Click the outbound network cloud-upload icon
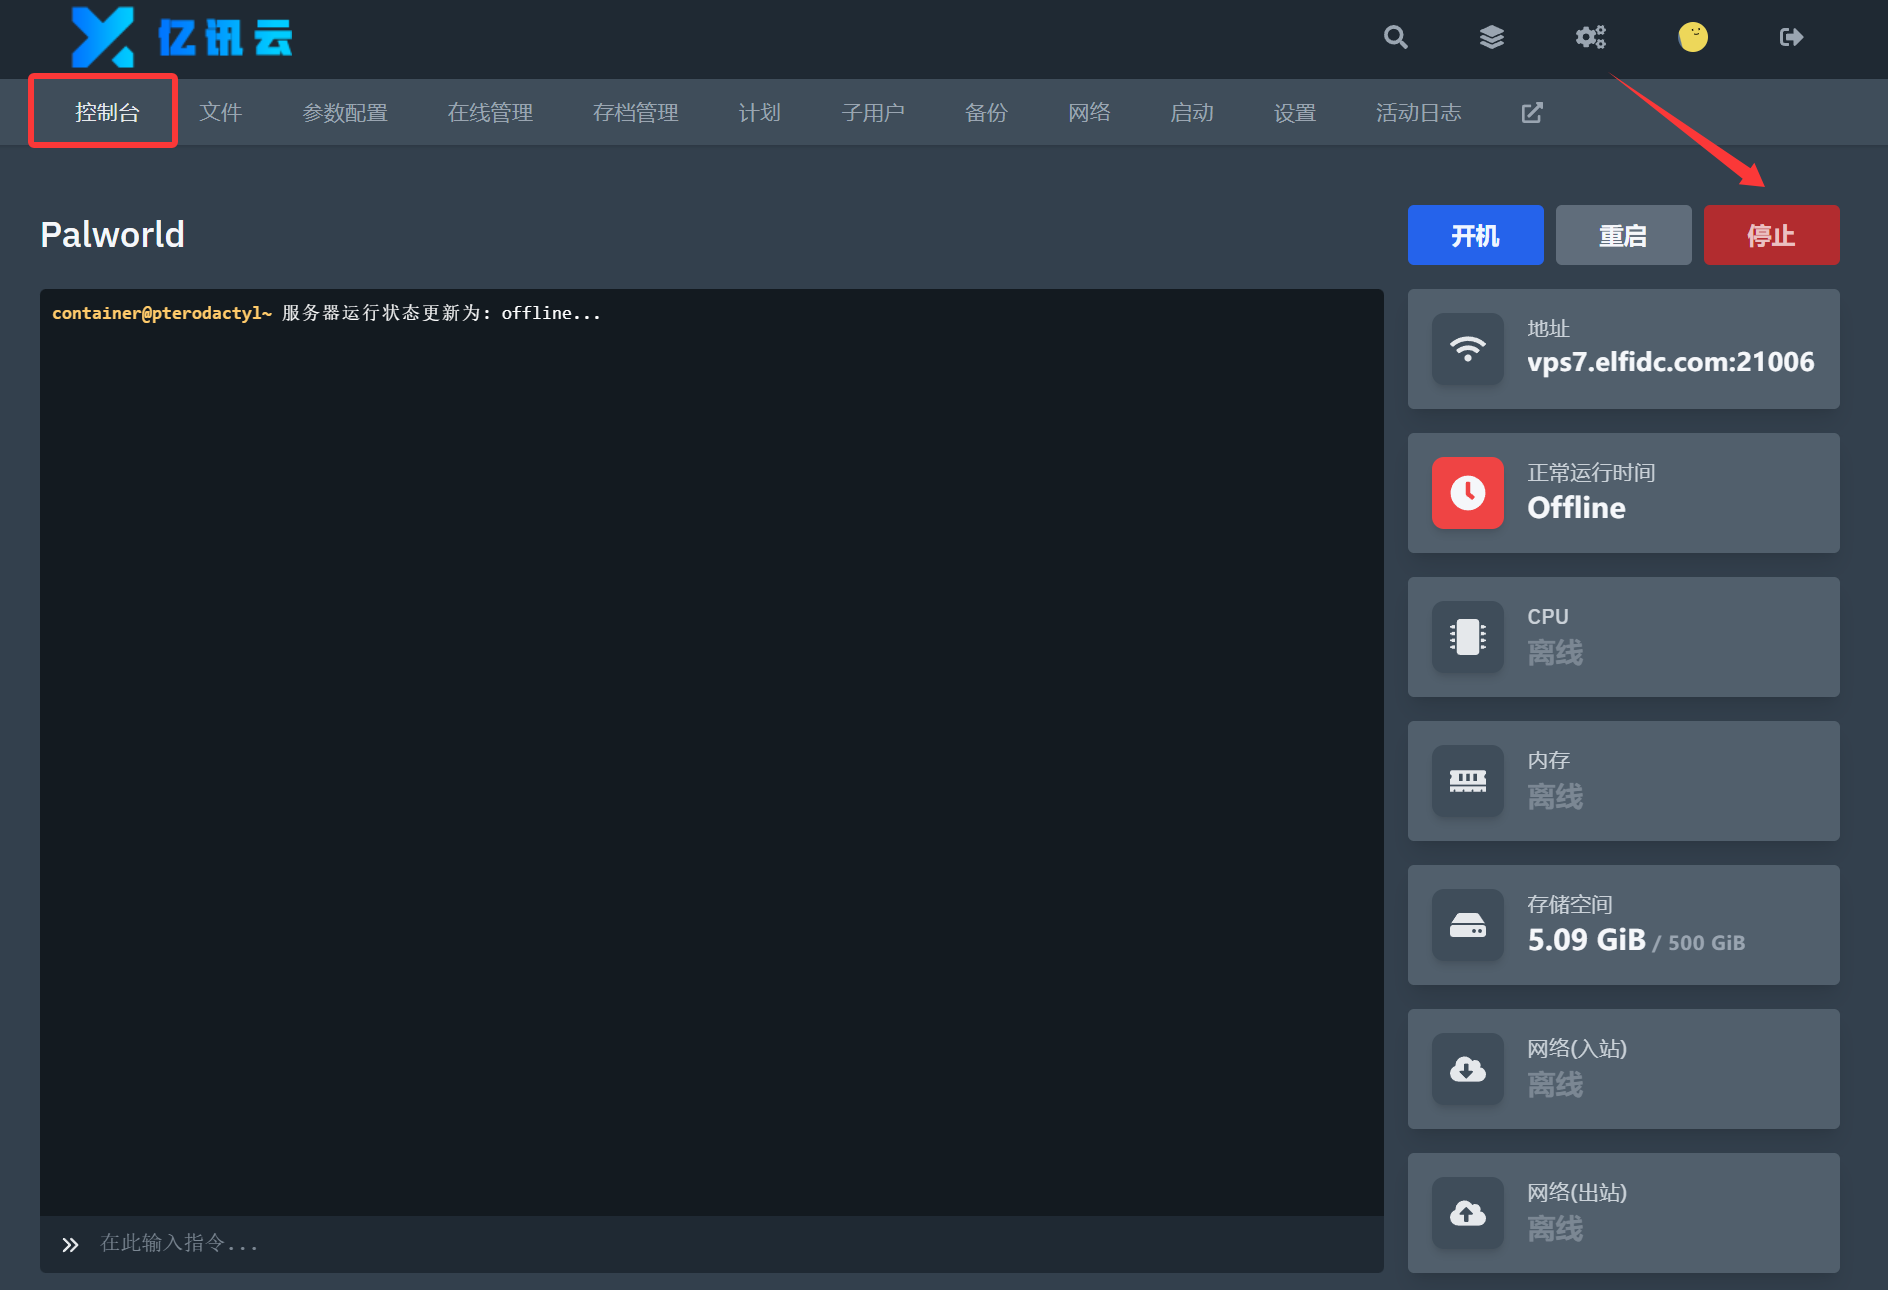The height and width of the screenshot is (1290, 1888). click(1468, 1213)
